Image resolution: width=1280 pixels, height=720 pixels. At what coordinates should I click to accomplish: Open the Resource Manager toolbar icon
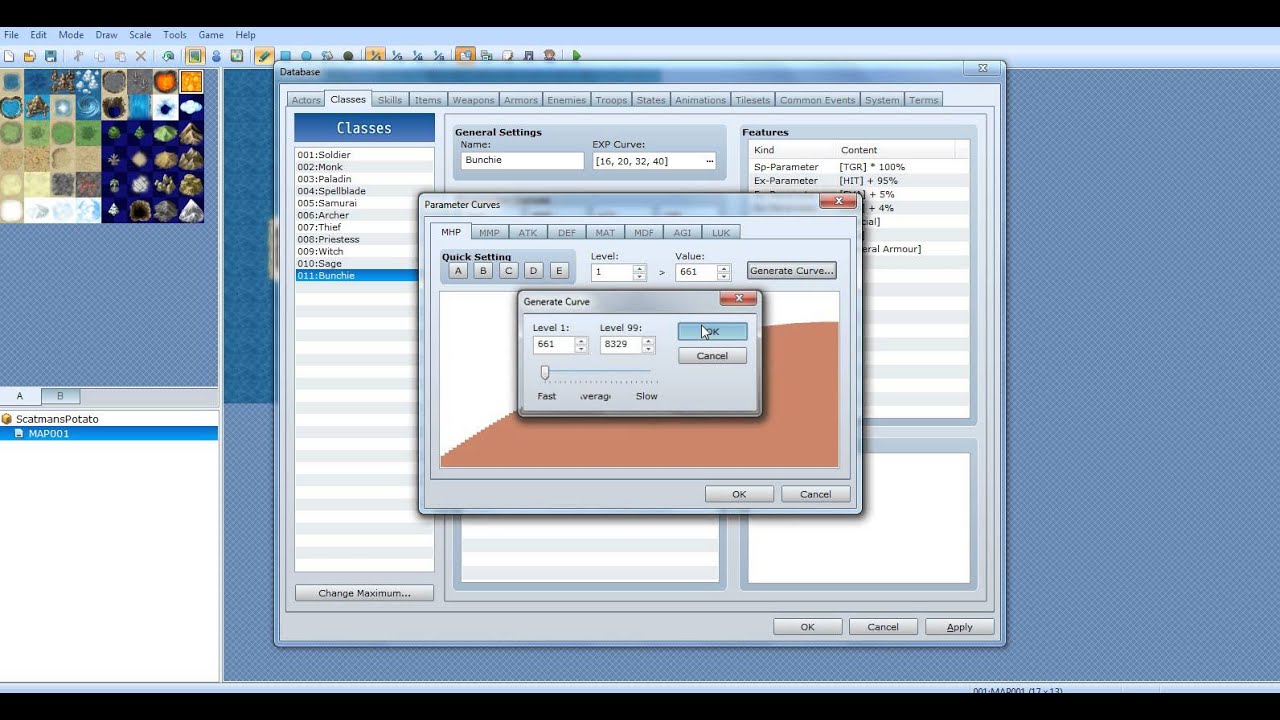[486, 56]
